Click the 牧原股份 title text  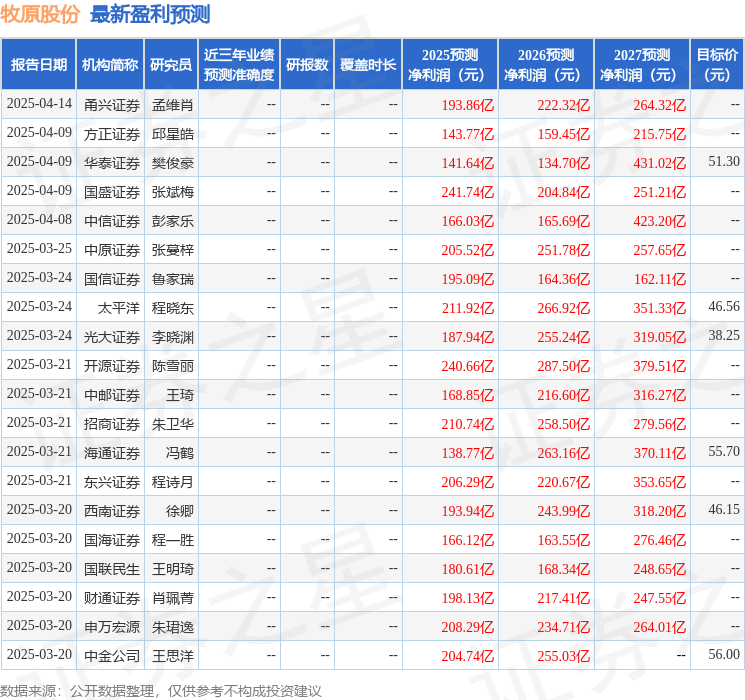click(x=40, y=14)
